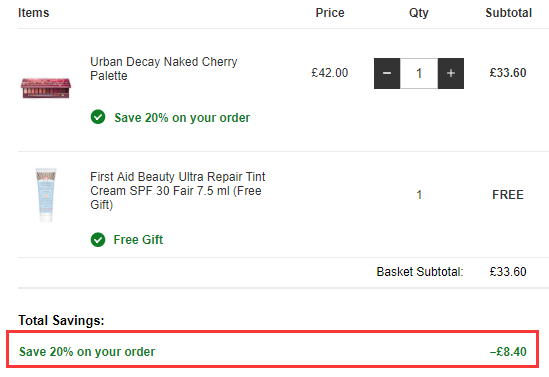The image size is (549, 377).
Task: Click the Price column header
Action: pyautogui.click(x=330, y=13)
